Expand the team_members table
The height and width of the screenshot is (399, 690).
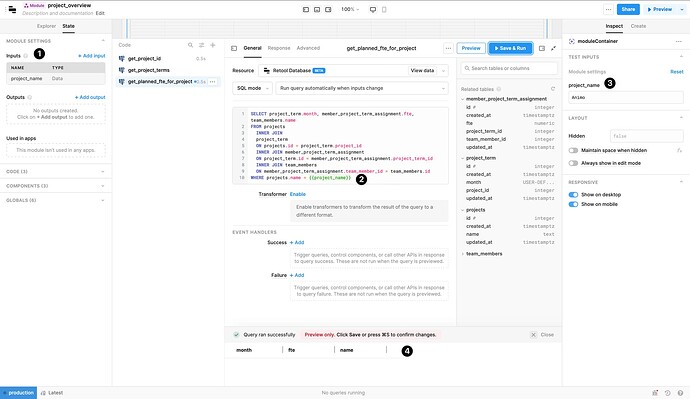pos(462,254)
